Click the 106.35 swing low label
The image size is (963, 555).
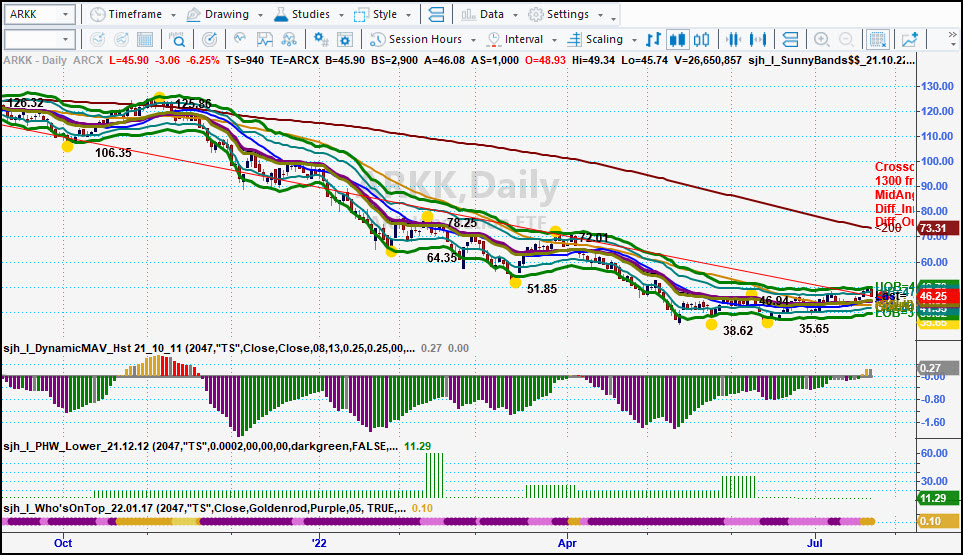(114, 153)
